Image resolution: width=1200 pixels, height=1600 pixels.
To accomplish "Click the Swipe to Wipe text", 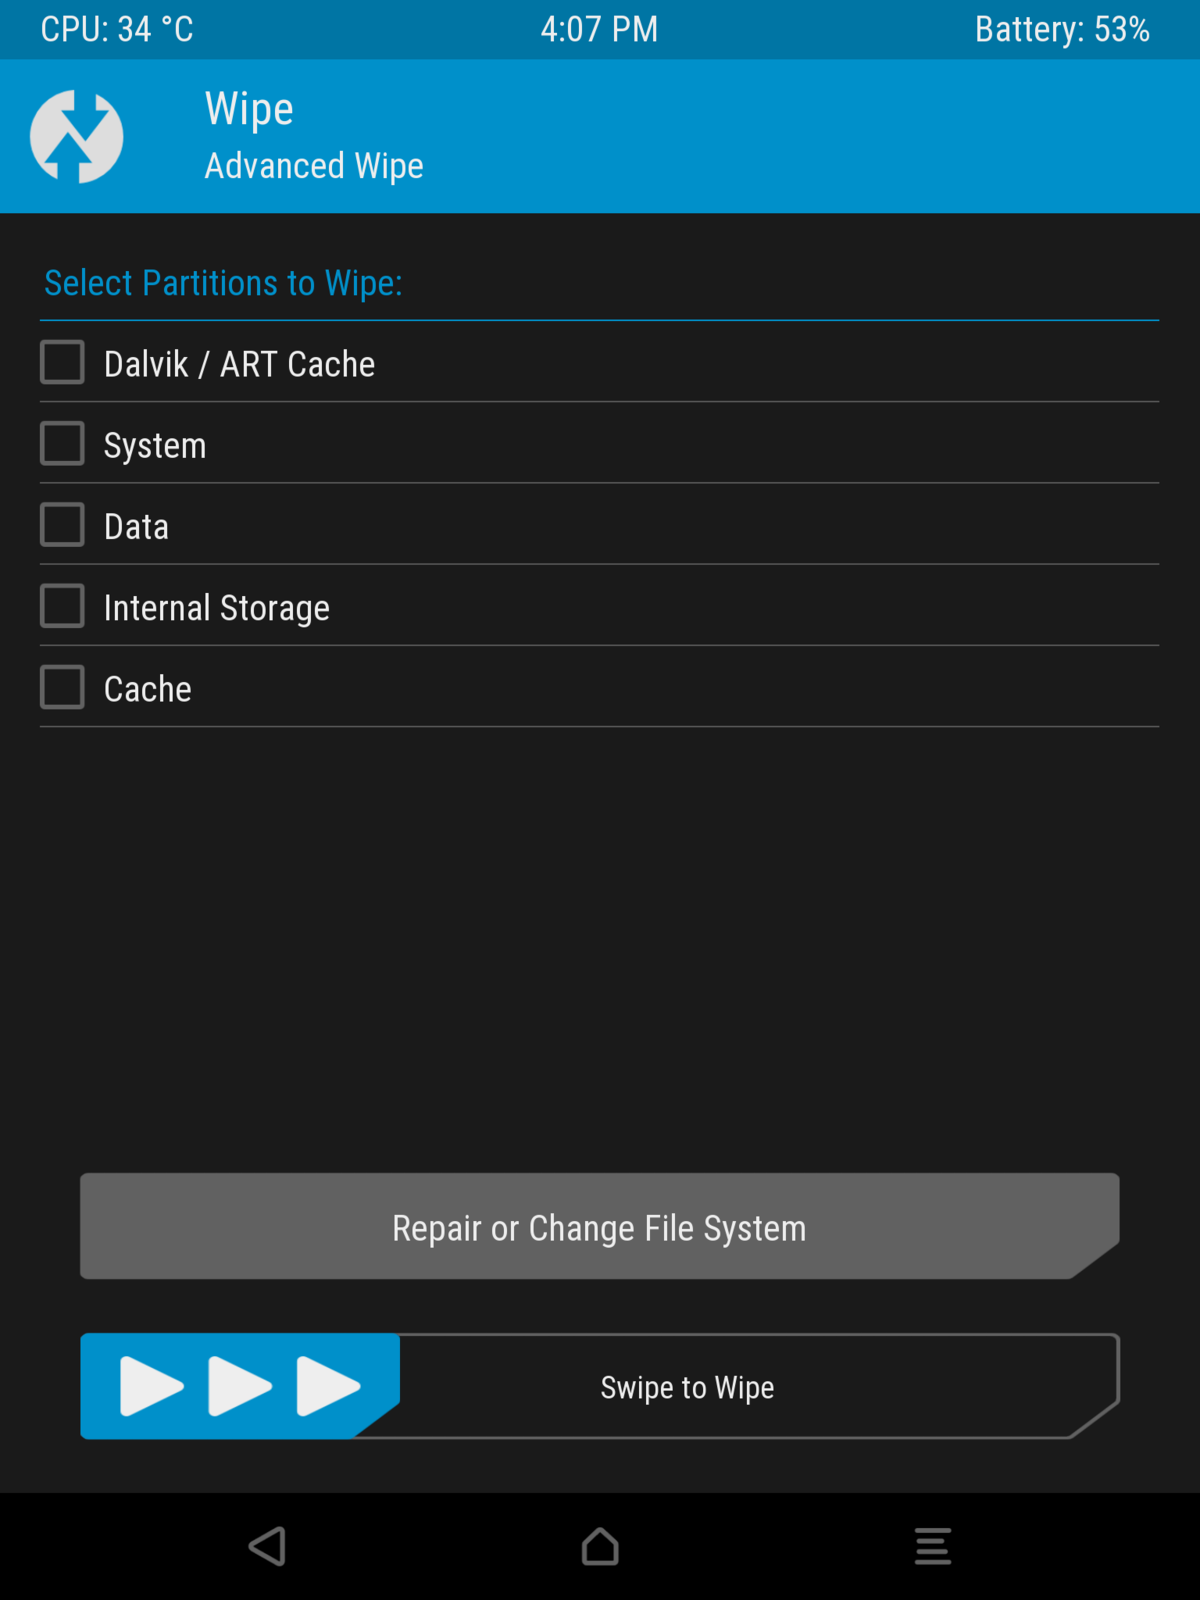I will click(687, 1388).
